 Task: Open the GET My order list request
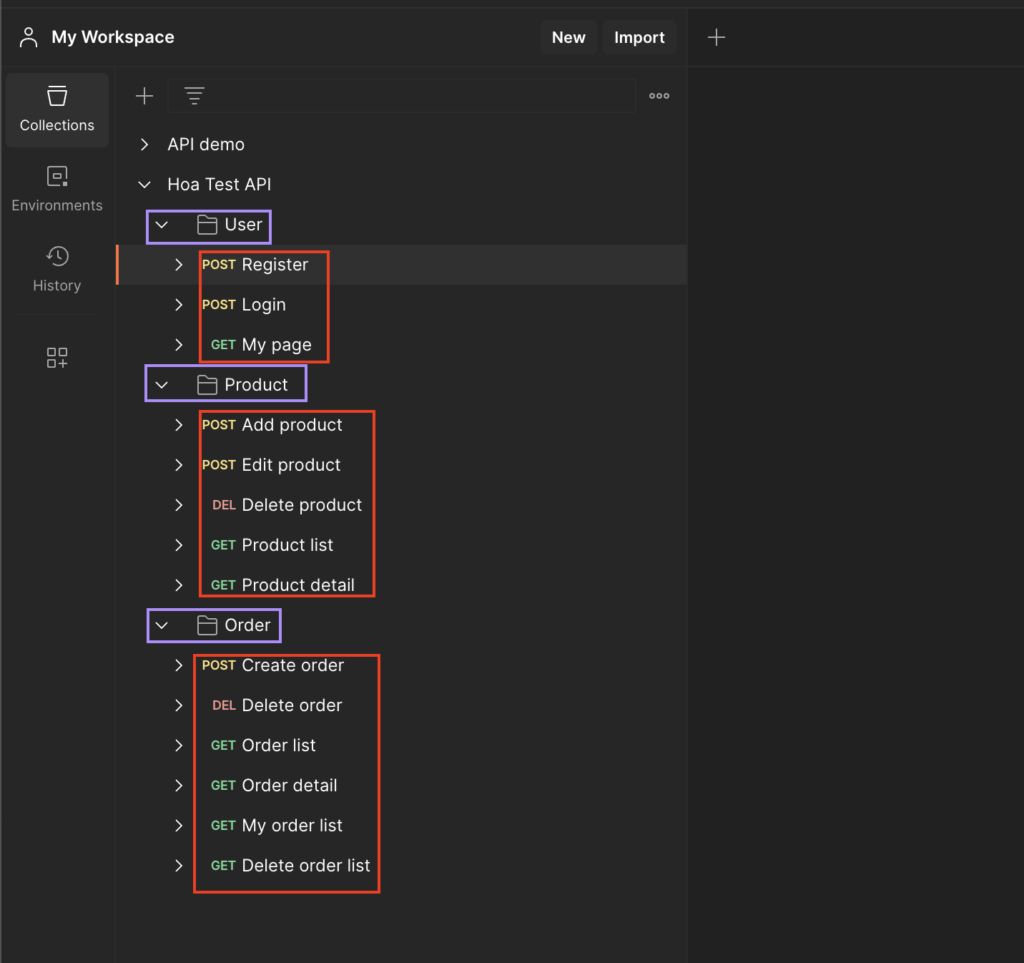[x=276, y=826]
